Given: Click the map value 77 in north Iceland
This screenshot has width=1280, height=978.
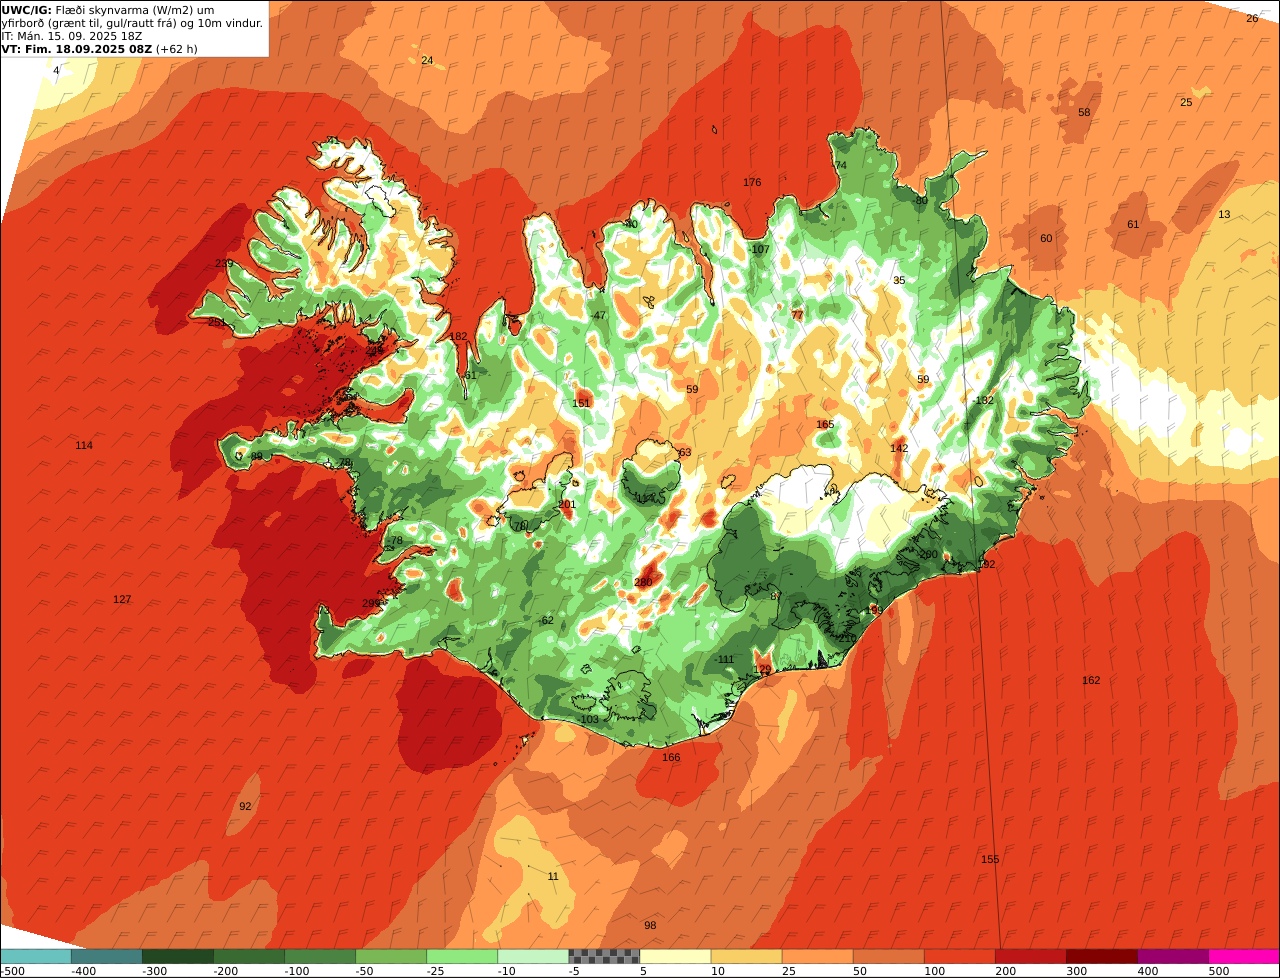Looking at the screenshot, I should (797, 314).
